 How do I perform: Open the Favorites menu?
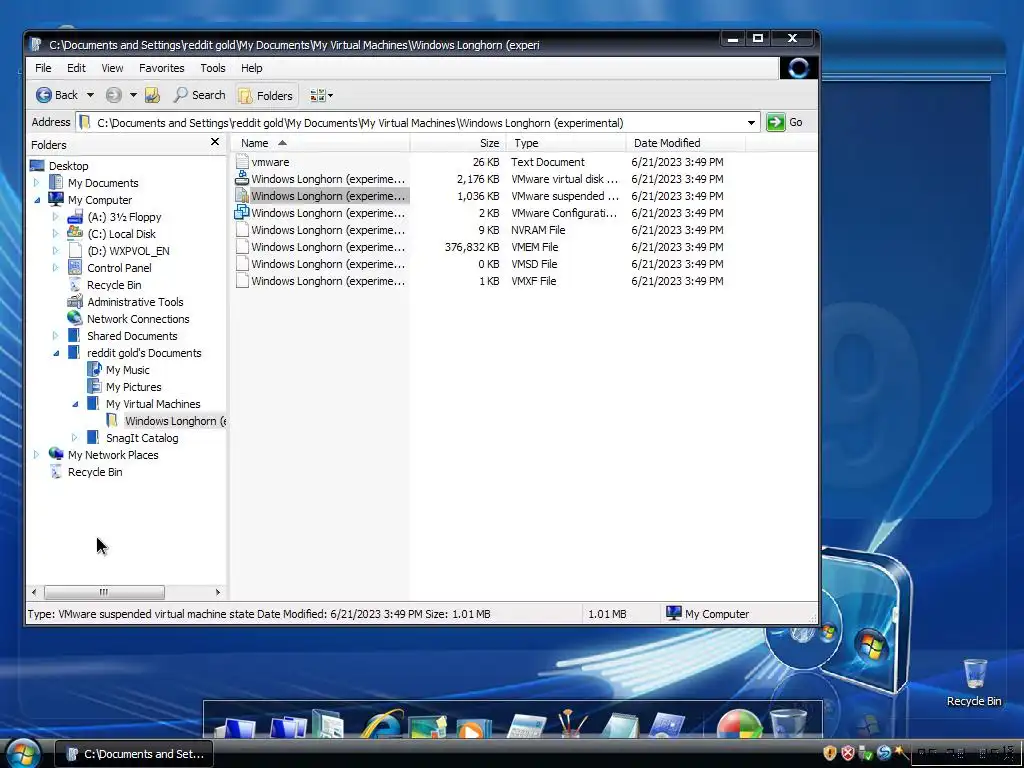tap(161, 68)
